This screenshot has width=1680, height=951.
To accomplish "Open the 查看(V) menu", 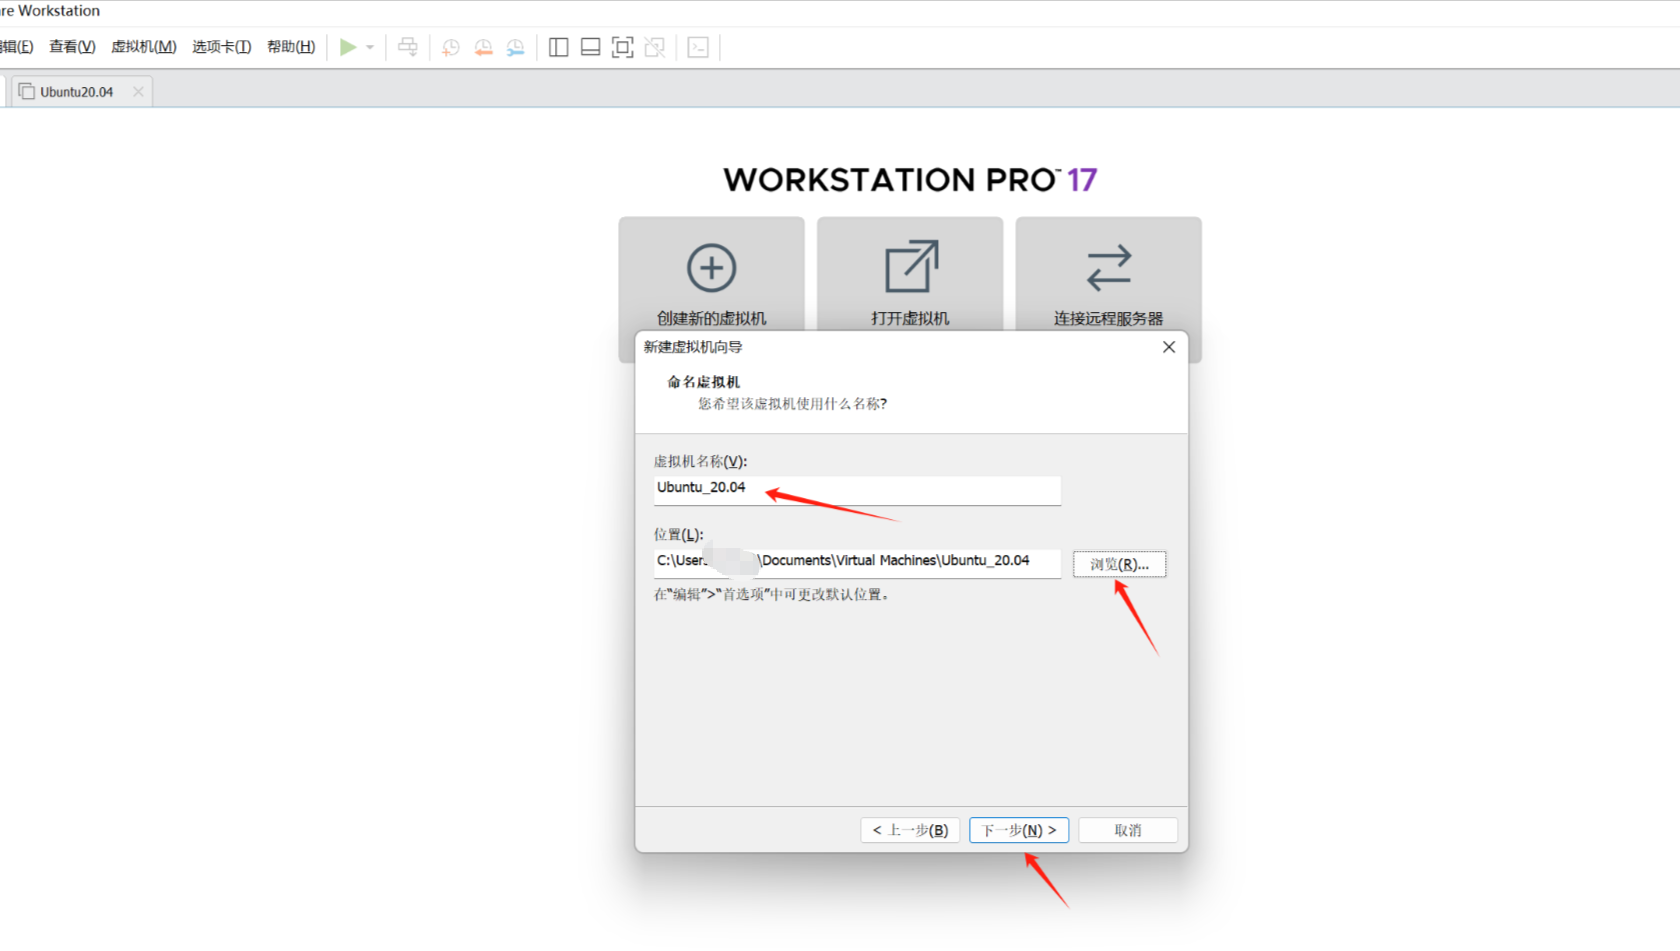I will (72, 47).
